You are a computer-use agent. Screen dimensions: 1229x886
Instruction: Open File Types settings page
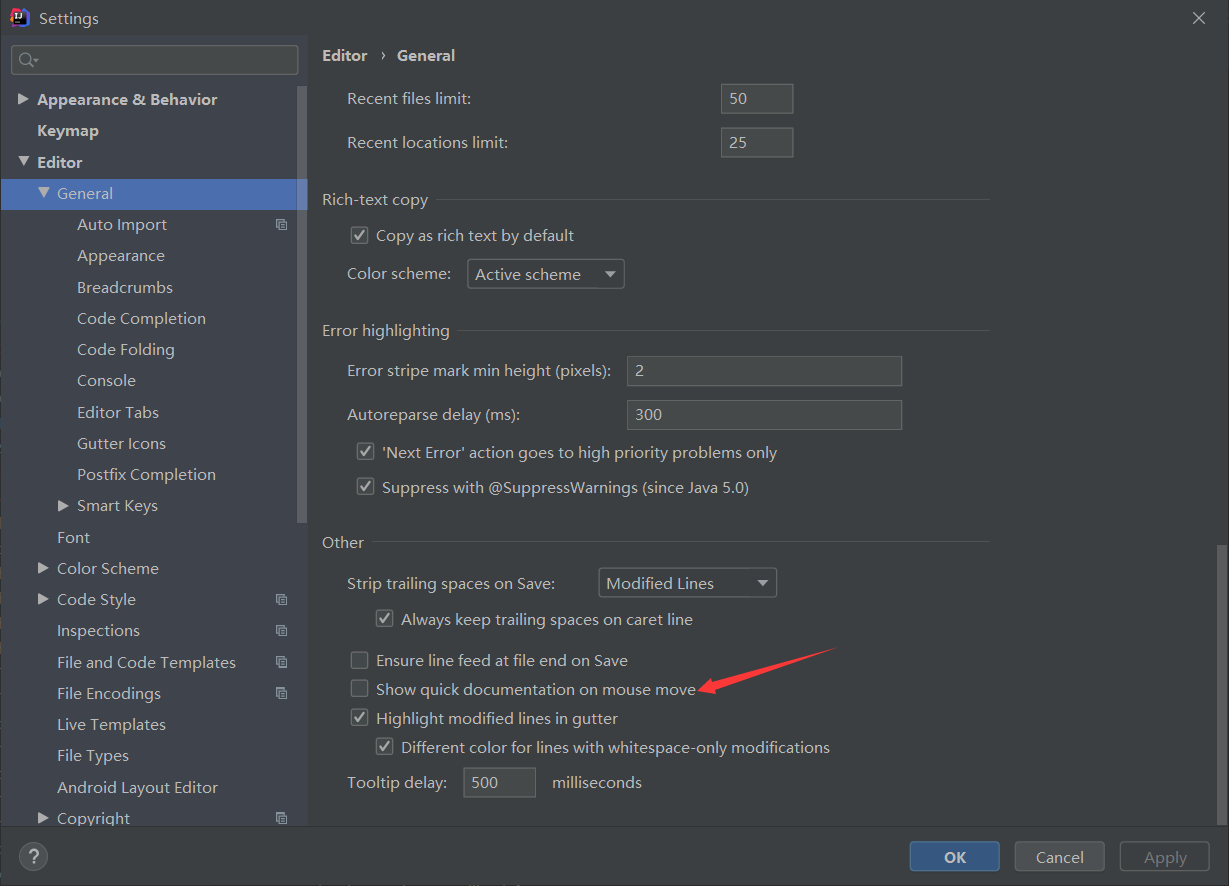(x=93, y=756)
